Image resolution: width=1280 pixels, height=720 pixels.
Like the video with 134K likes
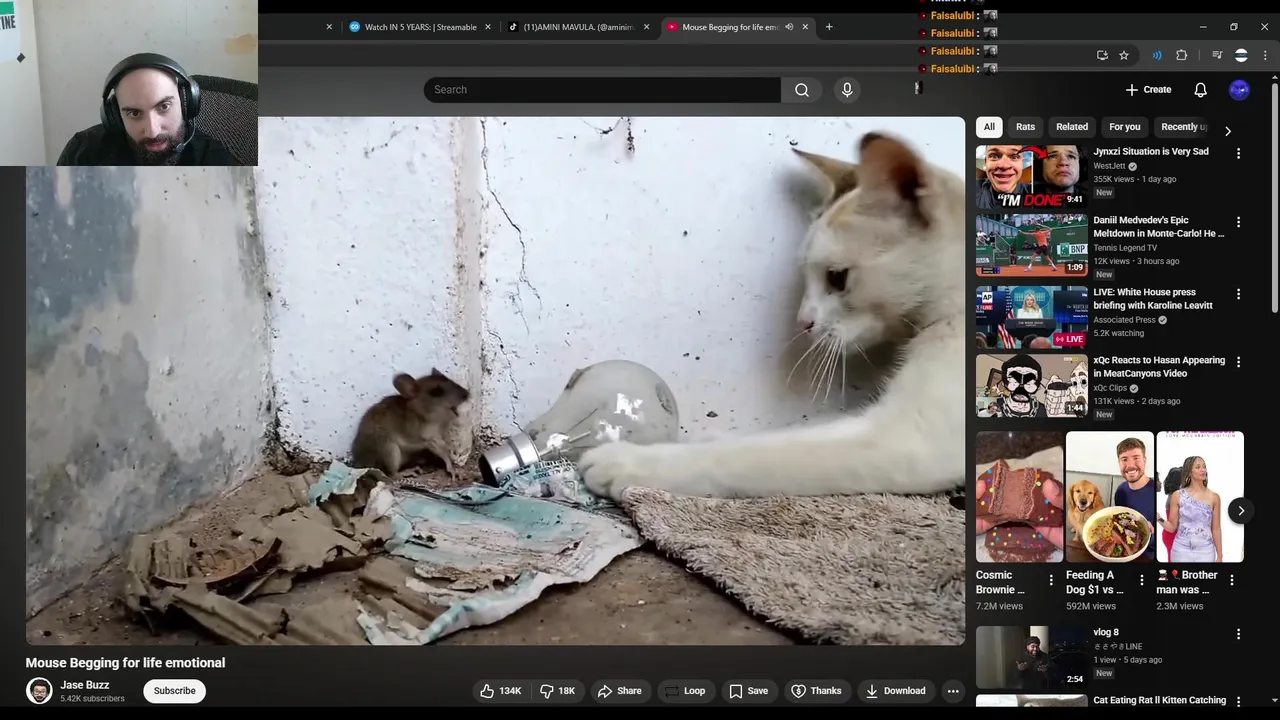click(x=500, y=691)
